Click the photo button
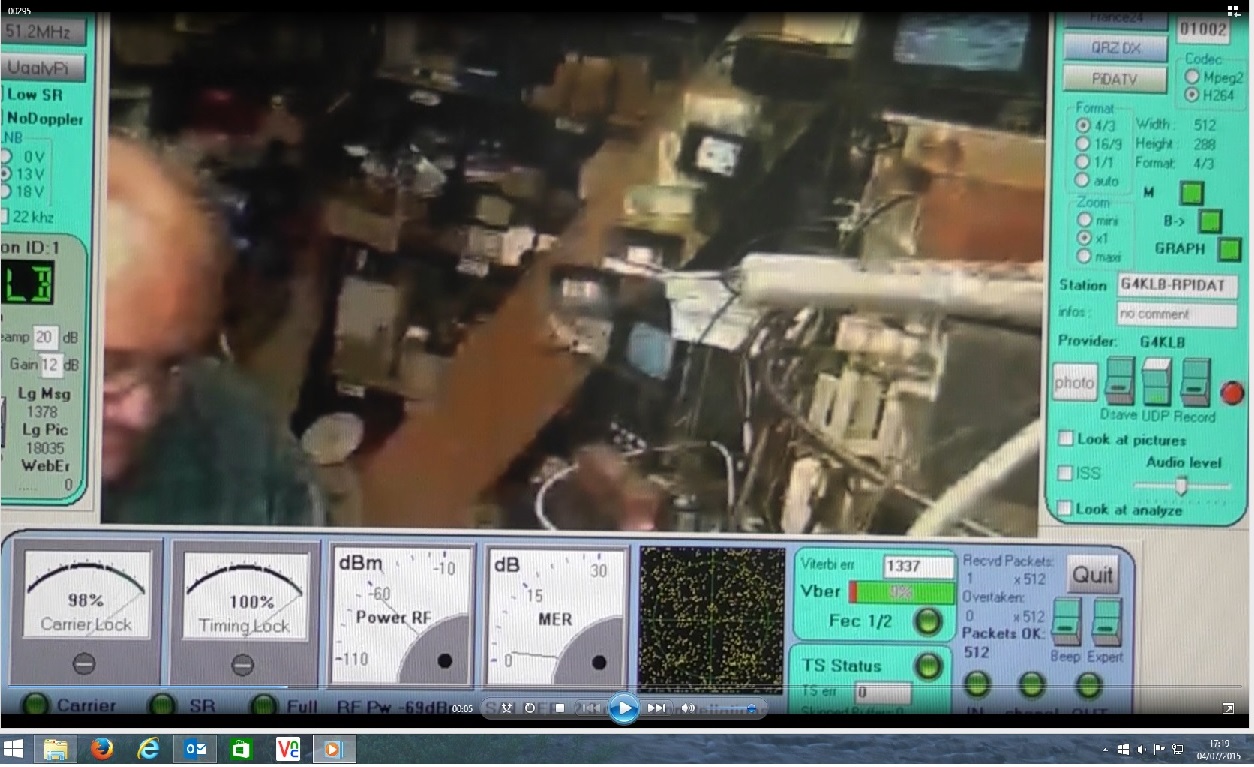The height and width of the screenshot is (767, 1254). 1075,382
